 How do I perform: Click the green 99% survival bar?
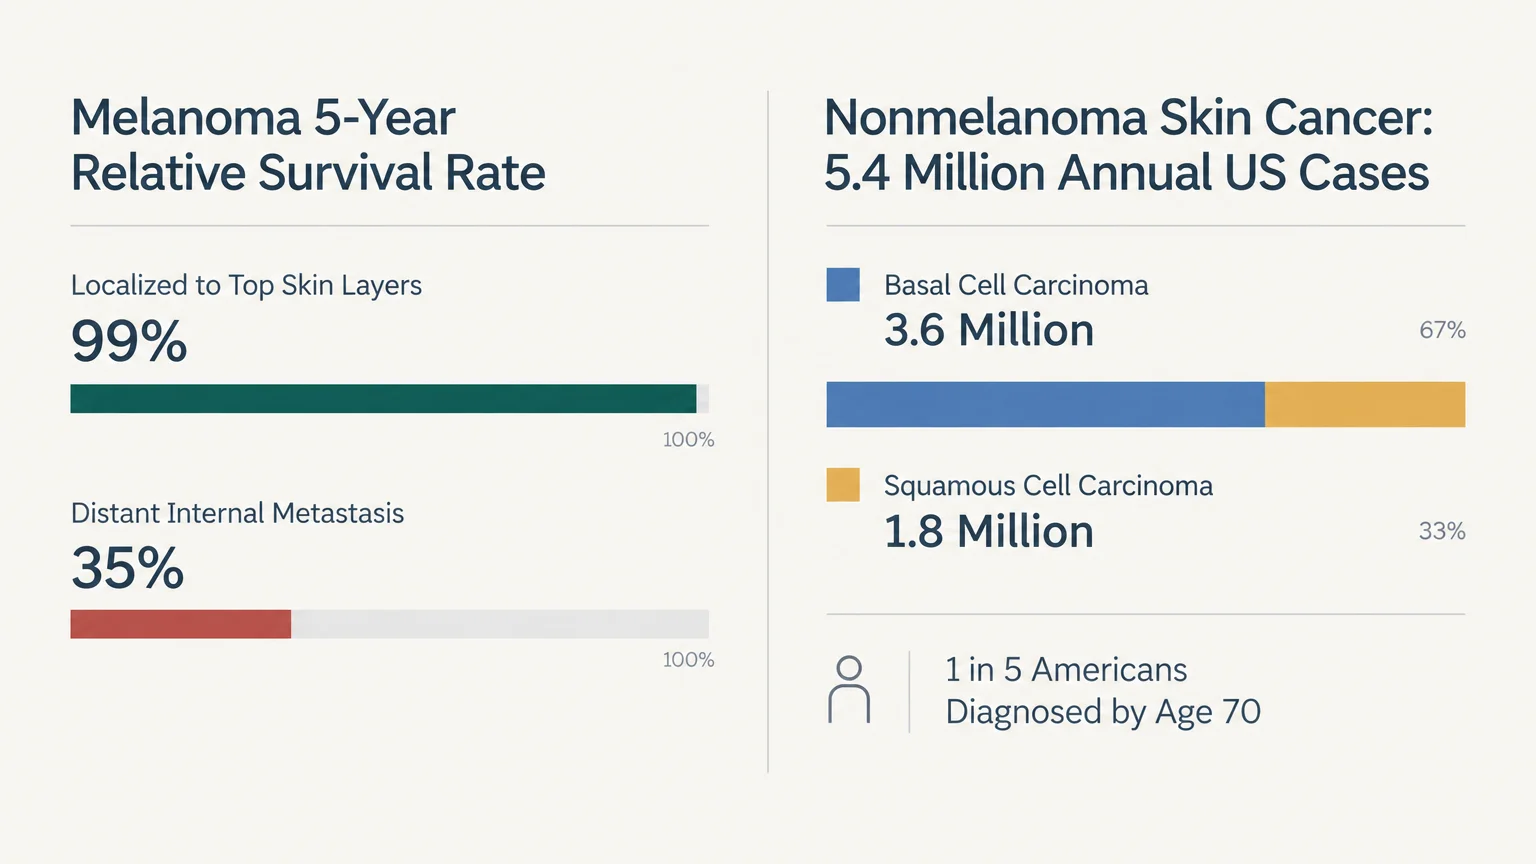[x=383, y=399]
